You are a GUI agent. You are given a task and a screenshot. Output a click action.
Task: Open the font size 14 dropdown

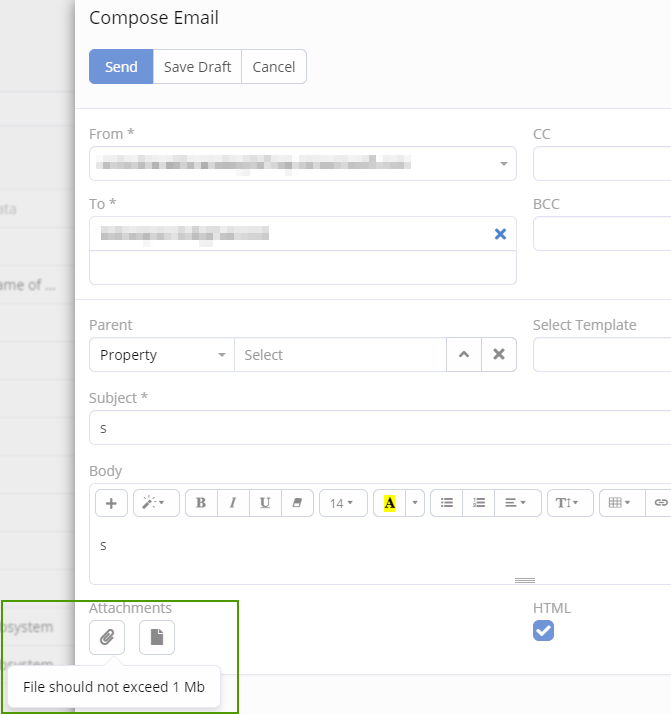point(343,503)
